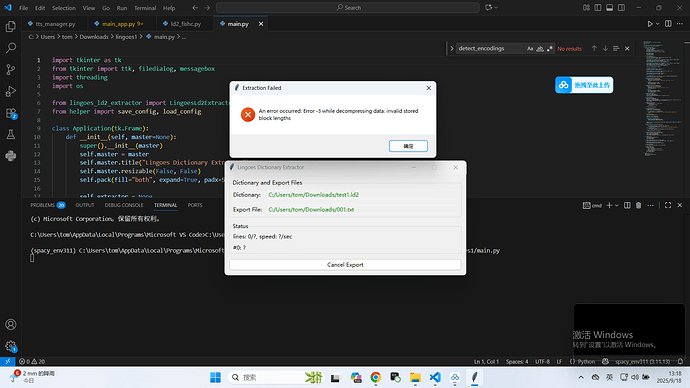Toggle Use Regular Expression in find
Screen dimensions: 690x388
[x=550, y=48]
